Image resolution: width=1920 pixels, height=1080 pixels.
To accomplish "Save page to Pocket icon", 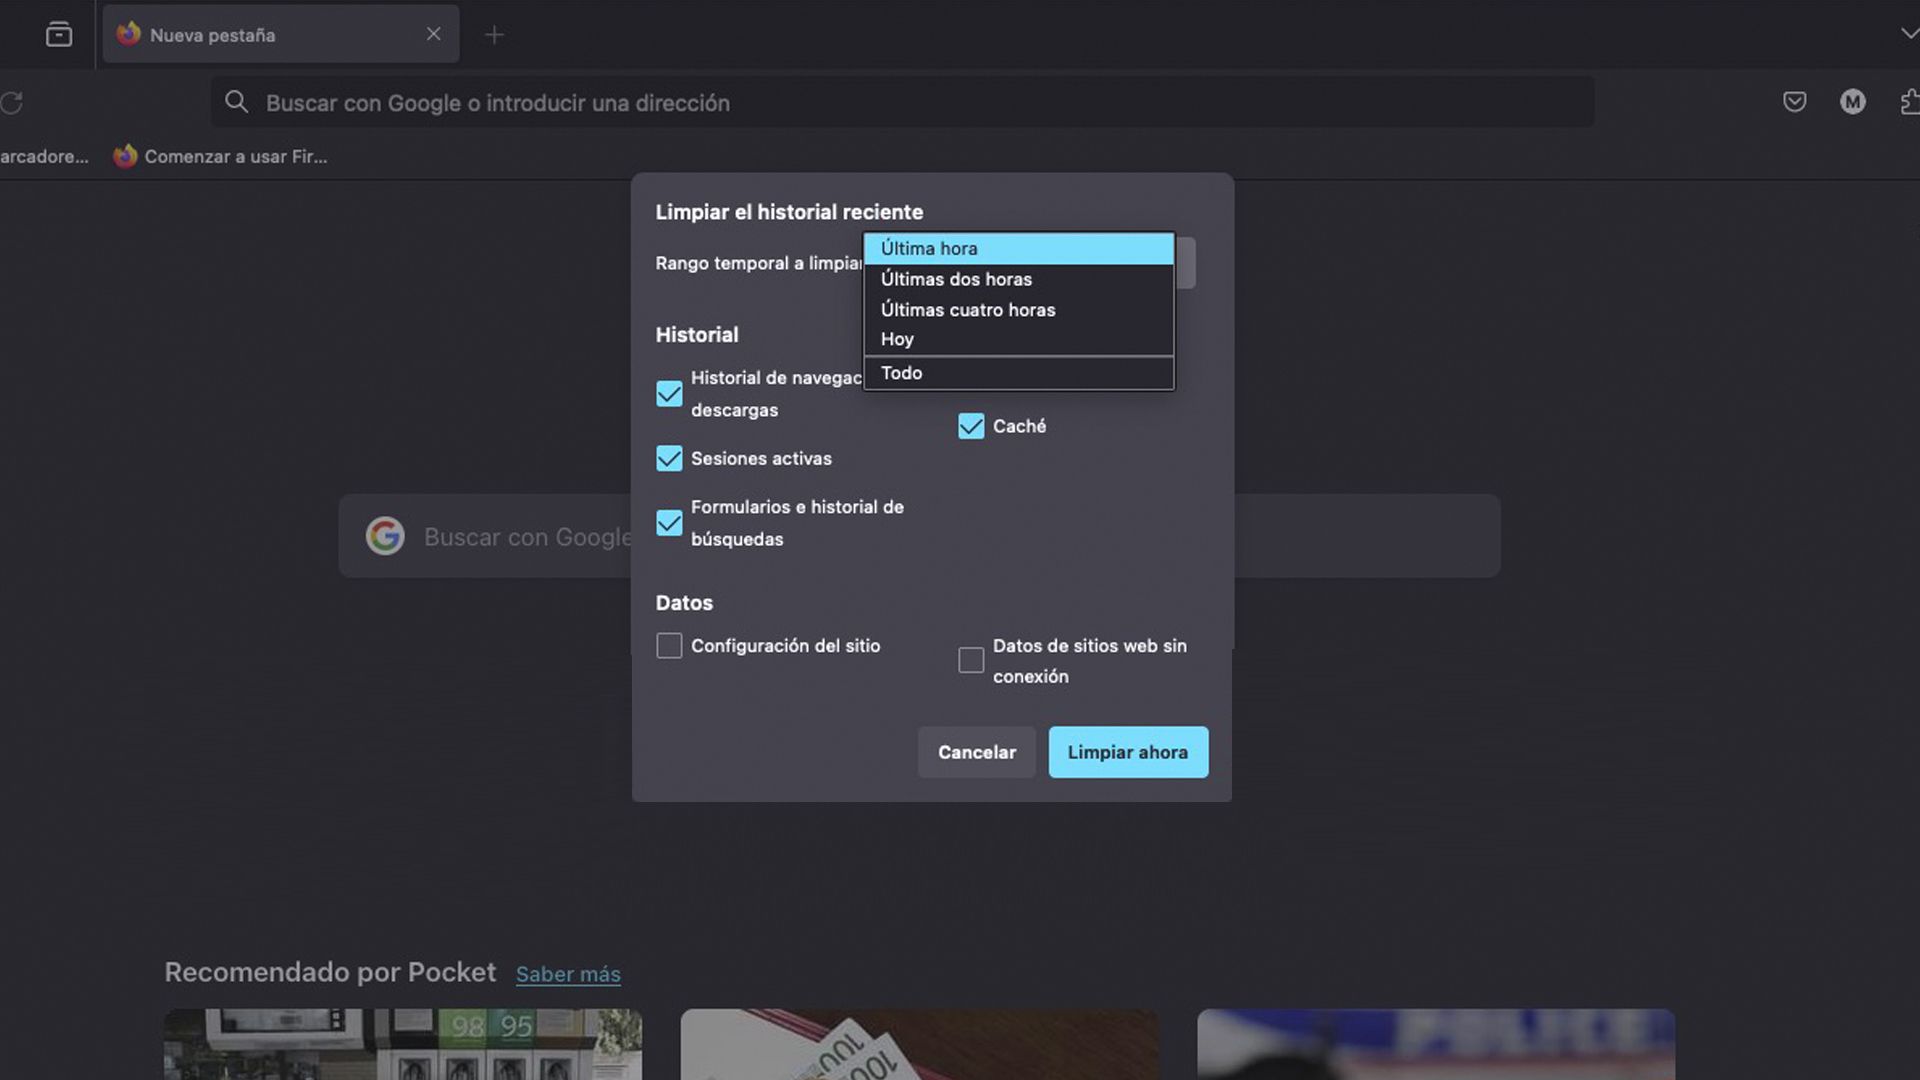I will pos(1793,101).
